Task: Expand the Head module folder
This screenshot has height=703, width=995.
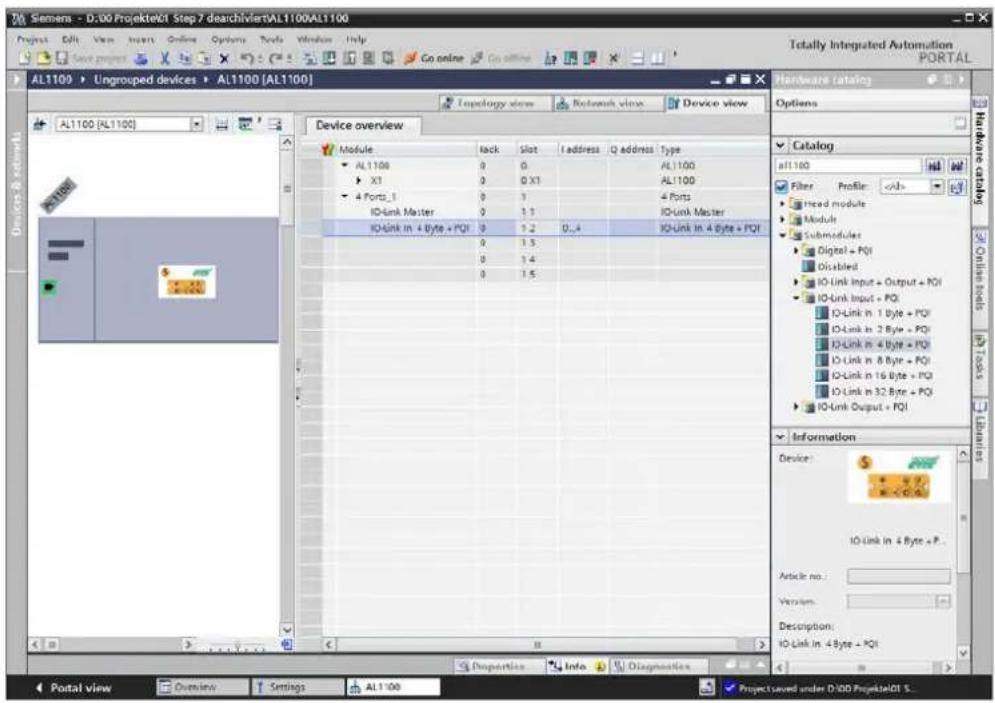Action: tap(782, 204)
